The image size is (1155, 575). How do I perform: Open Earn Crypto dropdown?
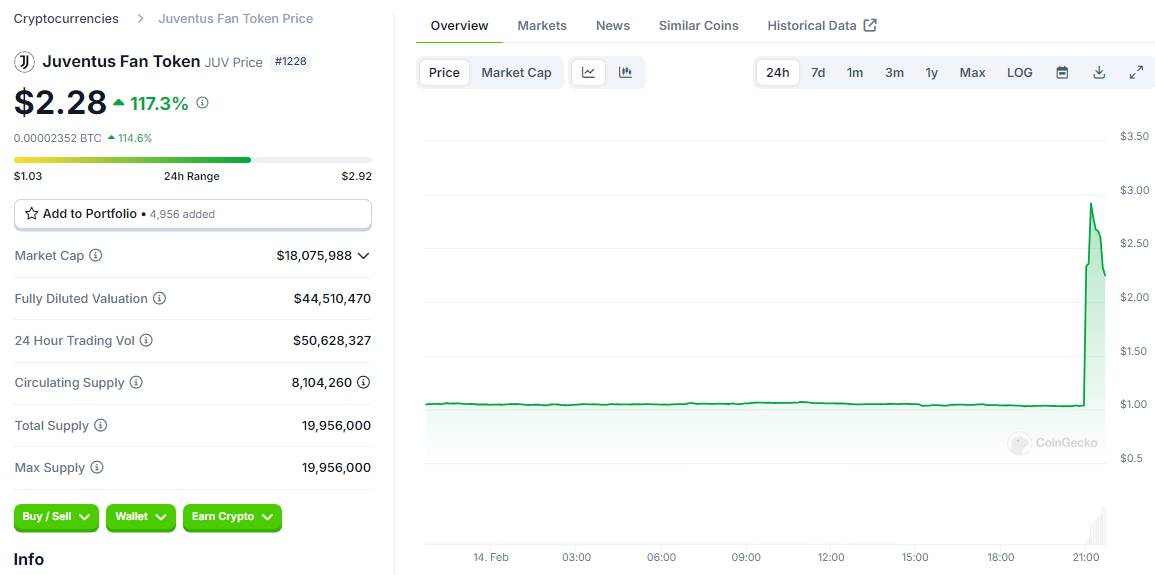tap(232, 517)
